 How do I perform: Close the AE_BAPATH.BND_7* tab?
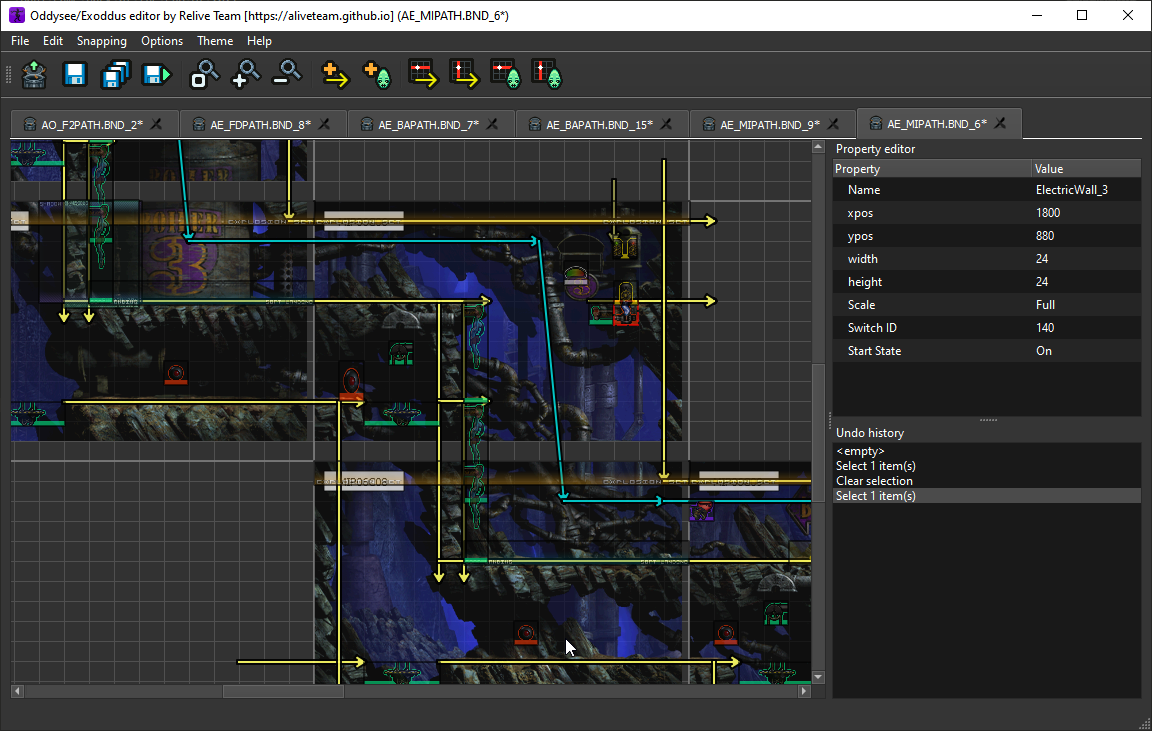(492, 124)
